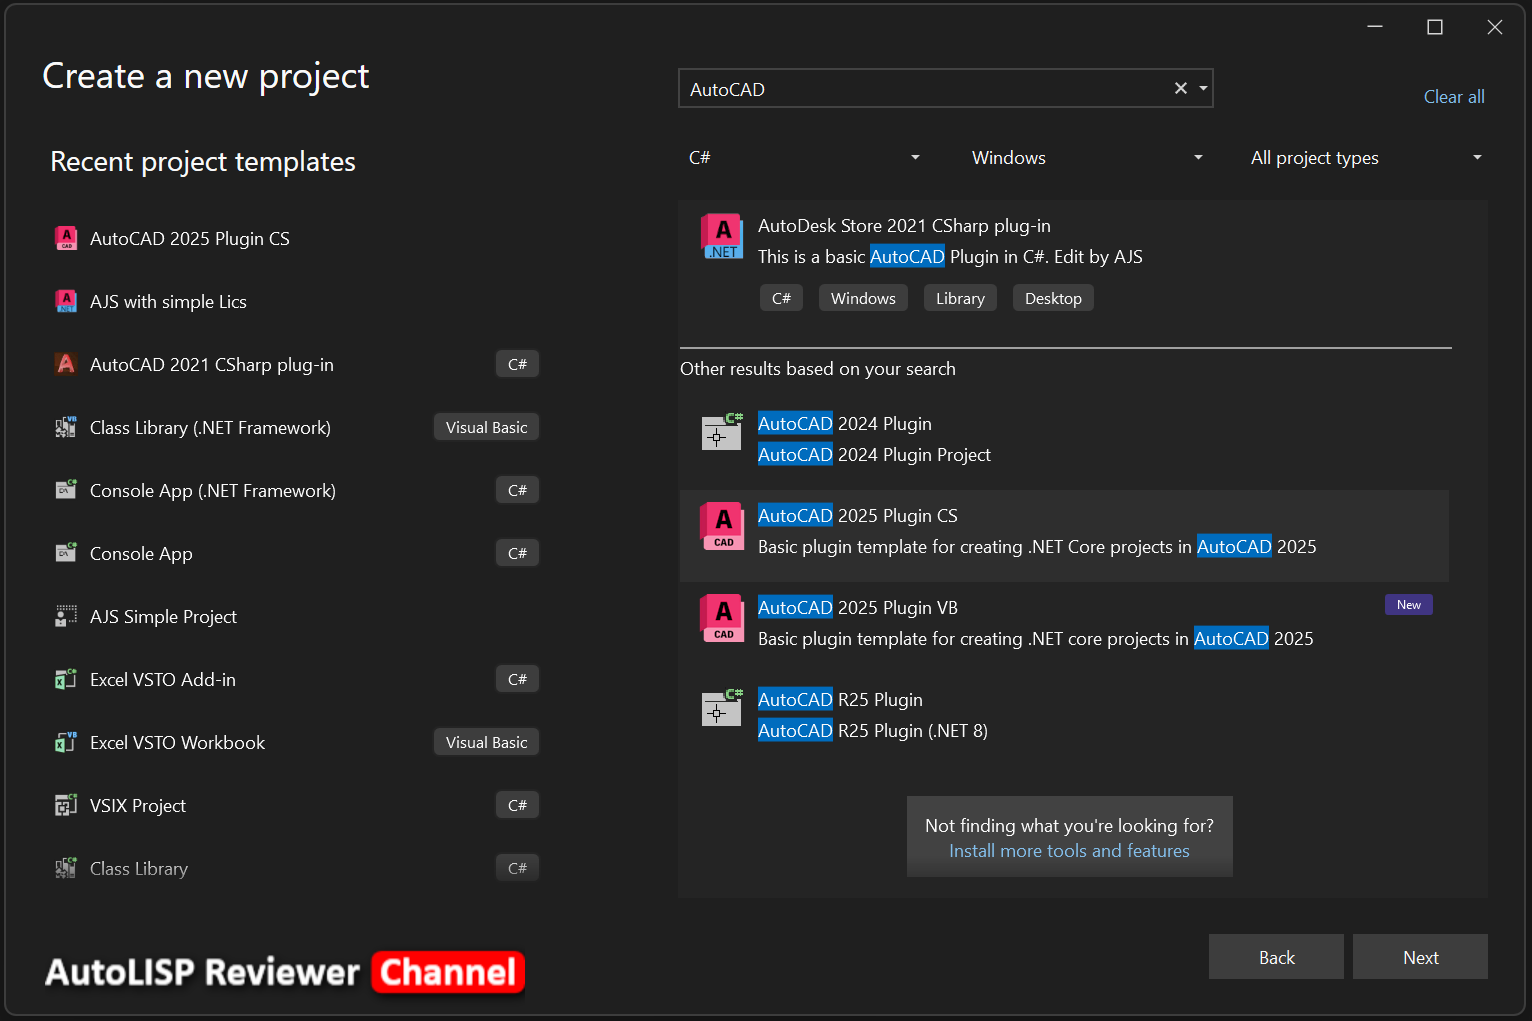Viewport: 1532px width, 1021px height.
Task: Select VSIX Project template
Action: pos(296,805)
